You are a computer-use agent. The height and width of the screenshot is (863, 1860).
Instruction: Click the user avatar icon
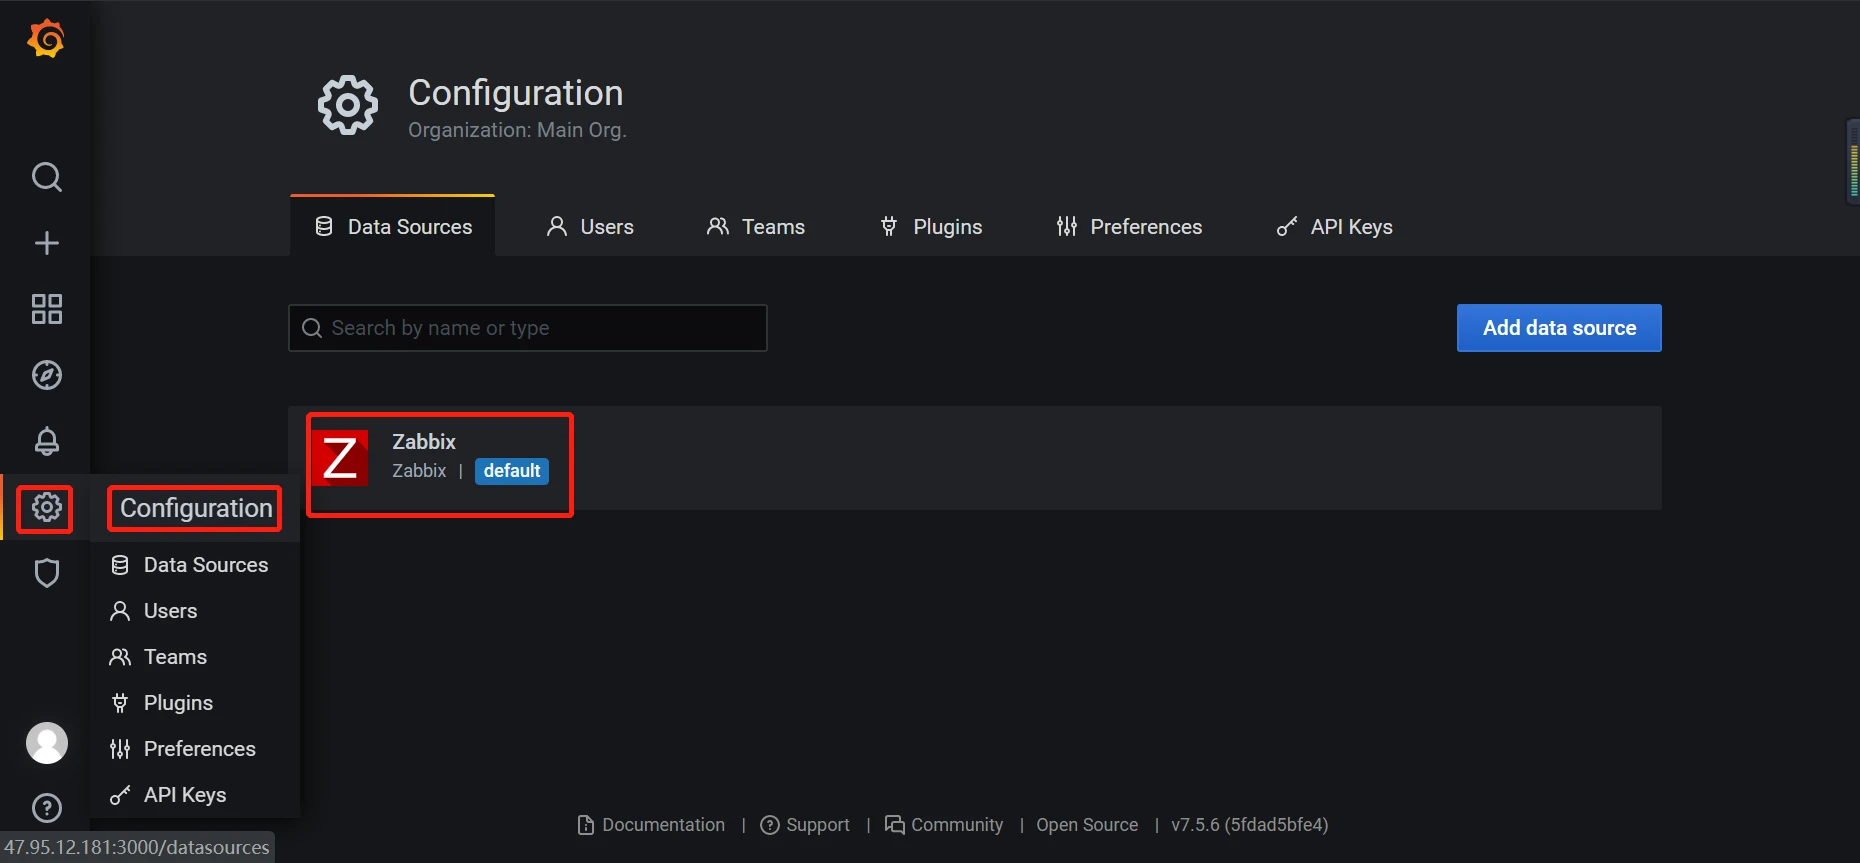click(47, 743)
